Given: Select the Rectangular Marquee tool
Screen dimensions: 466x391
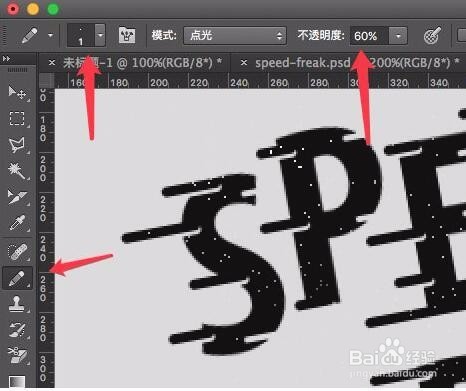Looking at the screenshot, I should (17, 118).
